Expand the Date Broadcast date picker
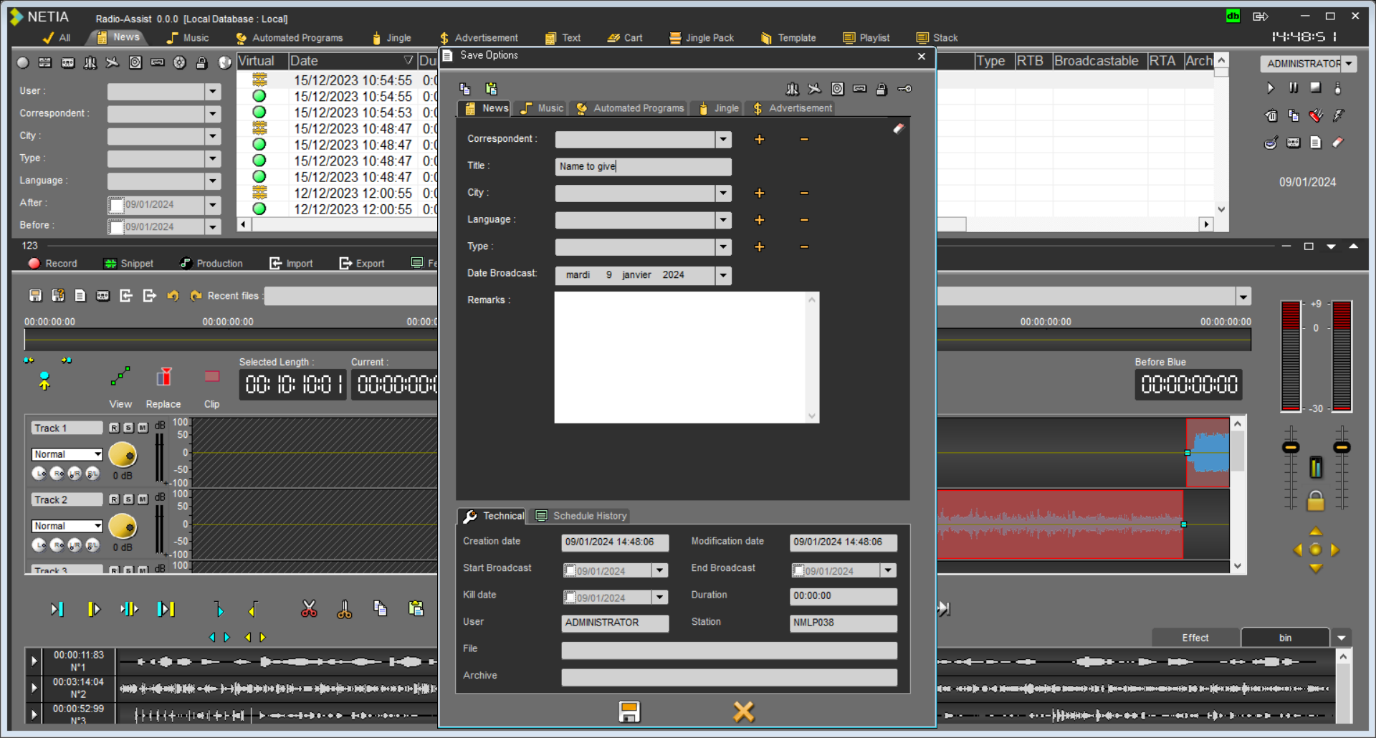 pyautogui.click(x=723, y=275)
